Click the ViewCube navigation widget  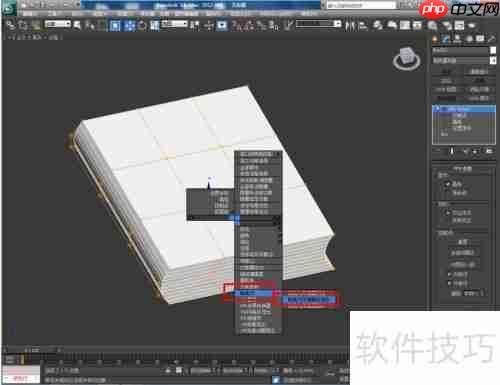click(x=406, y=59)
